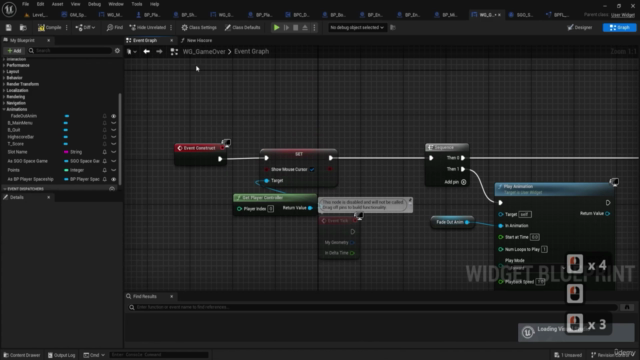The height and width of the screenshot is (360, 640).
Task: Click the Save blueprint icon
Action: pos(9,27)
